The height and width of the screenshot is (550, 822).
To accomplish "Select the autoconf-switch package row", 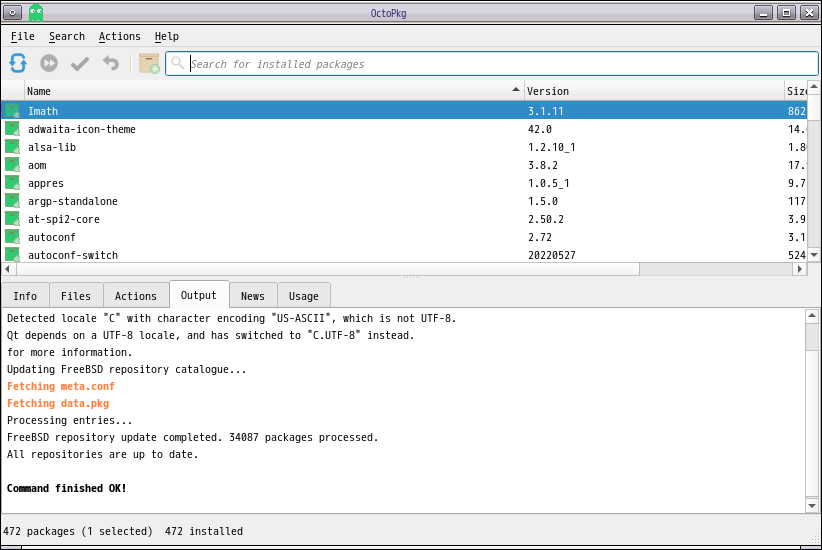I will (x=404, y=255).
